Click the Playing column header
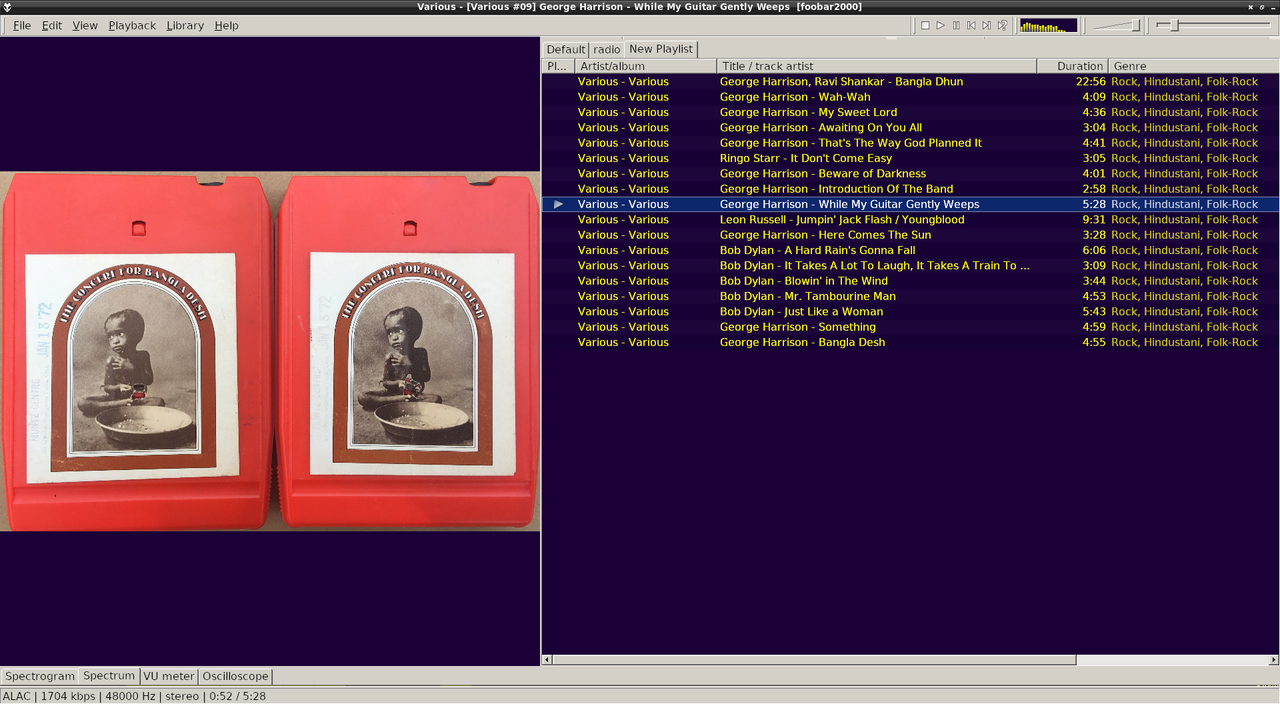The width and height of the screenshot is (1280, 704). (558, 66)
